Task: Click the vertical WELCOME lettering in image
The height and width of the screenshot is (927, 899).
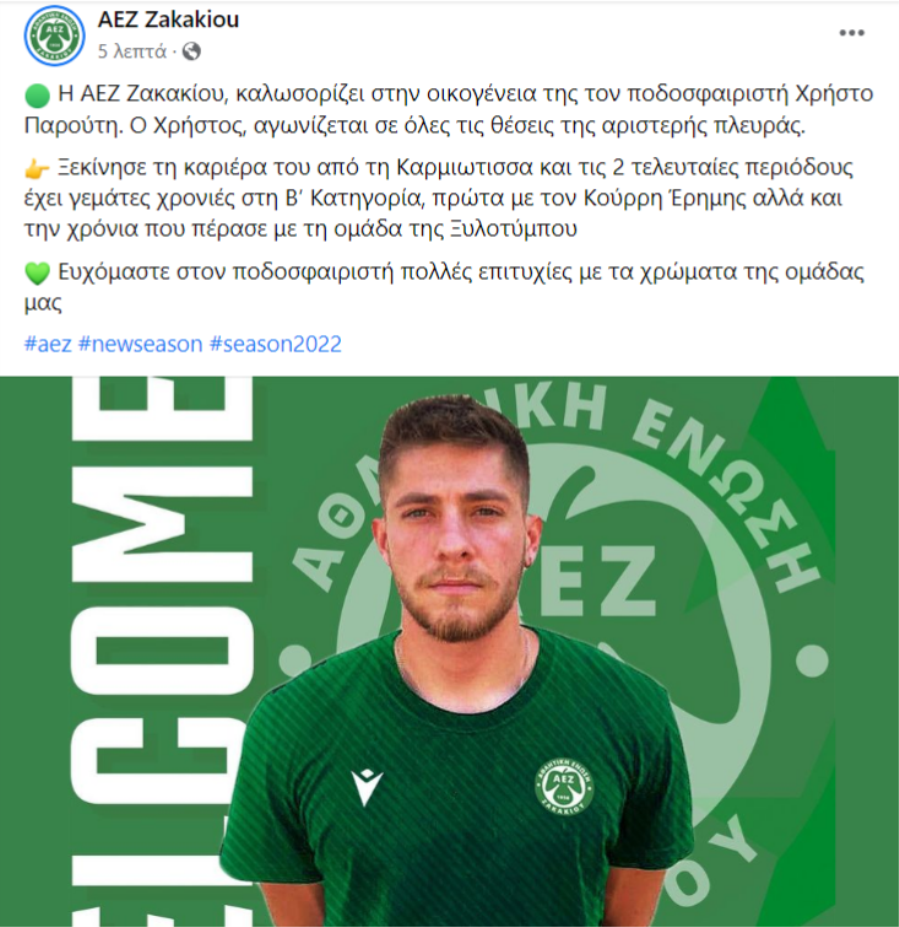Action: pyautogui.click(x=160, y=650)
